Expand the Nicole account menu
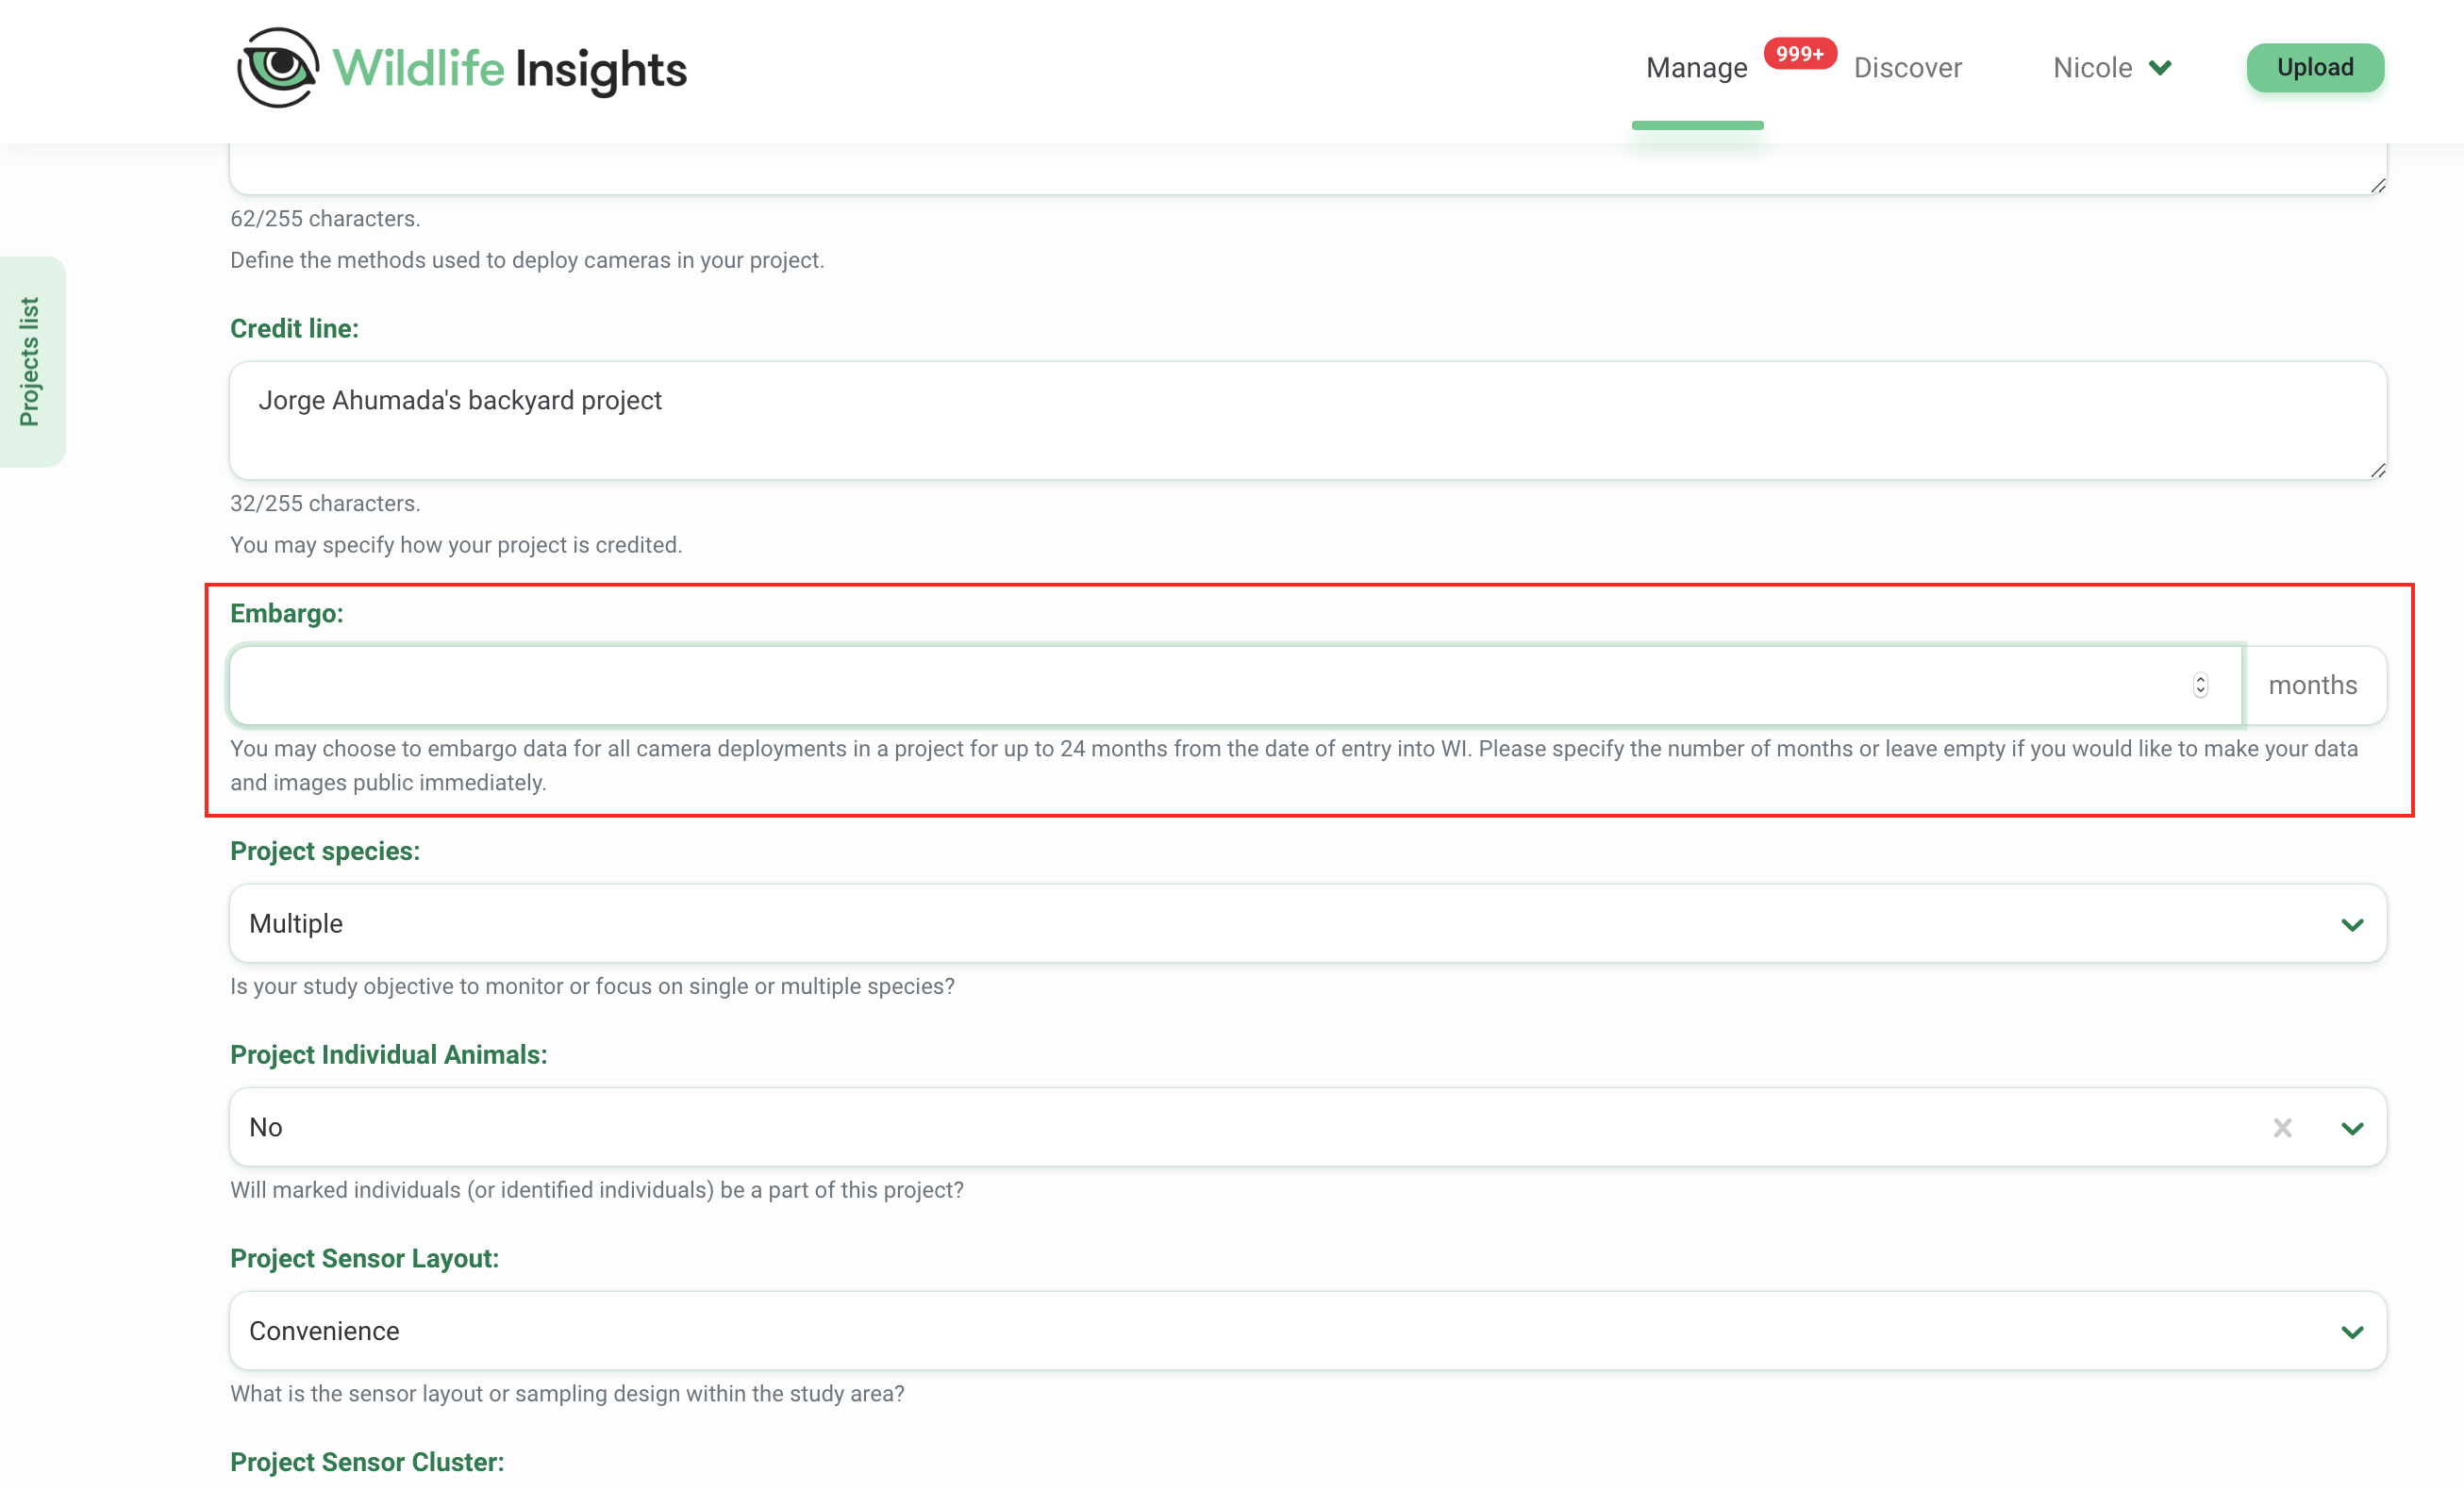 point(2112,67)
